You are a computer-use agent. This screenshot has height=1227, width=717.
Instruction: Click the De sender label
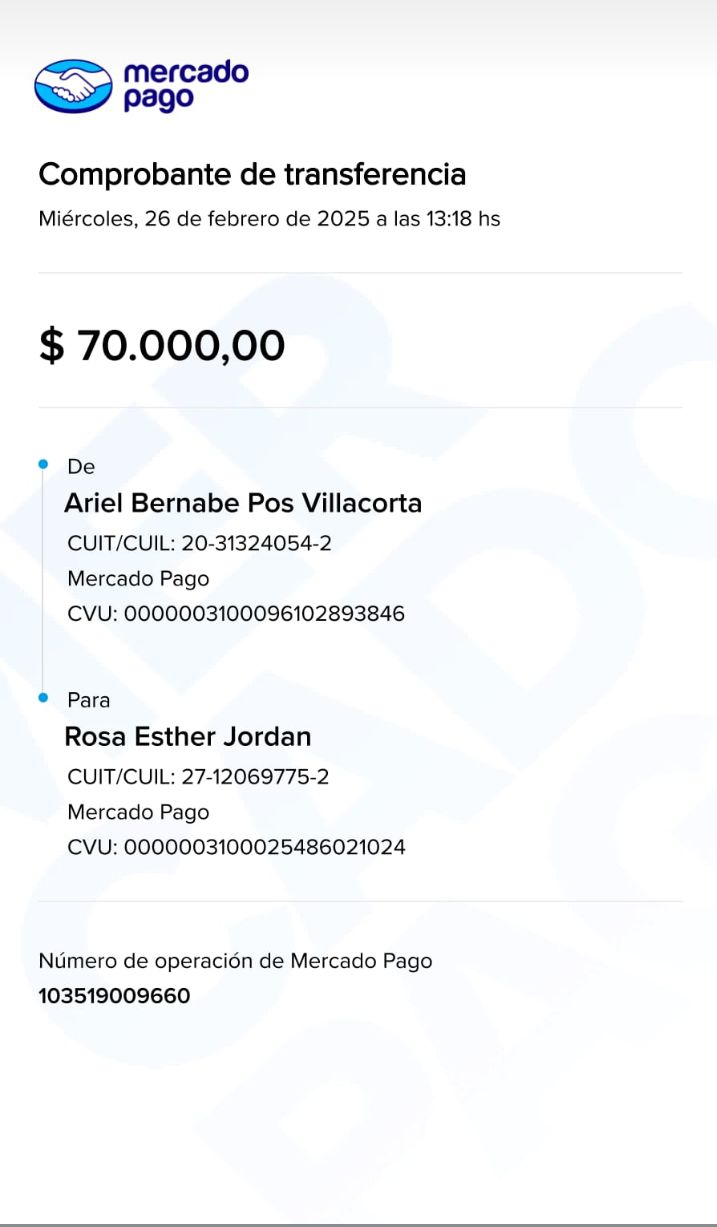coord(81,466)
